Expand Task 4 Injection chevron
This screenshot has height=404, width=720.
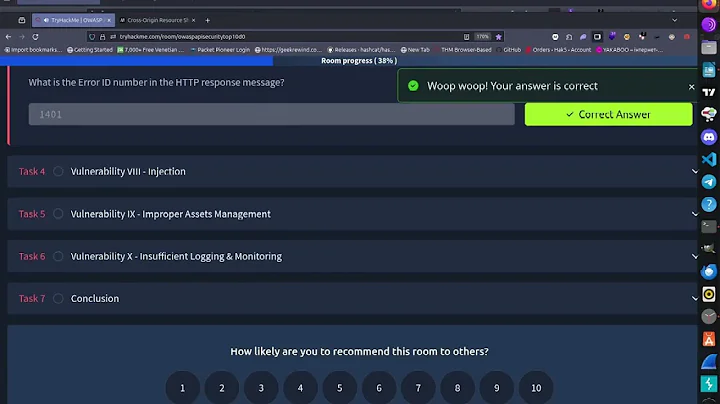click(694, 171)
